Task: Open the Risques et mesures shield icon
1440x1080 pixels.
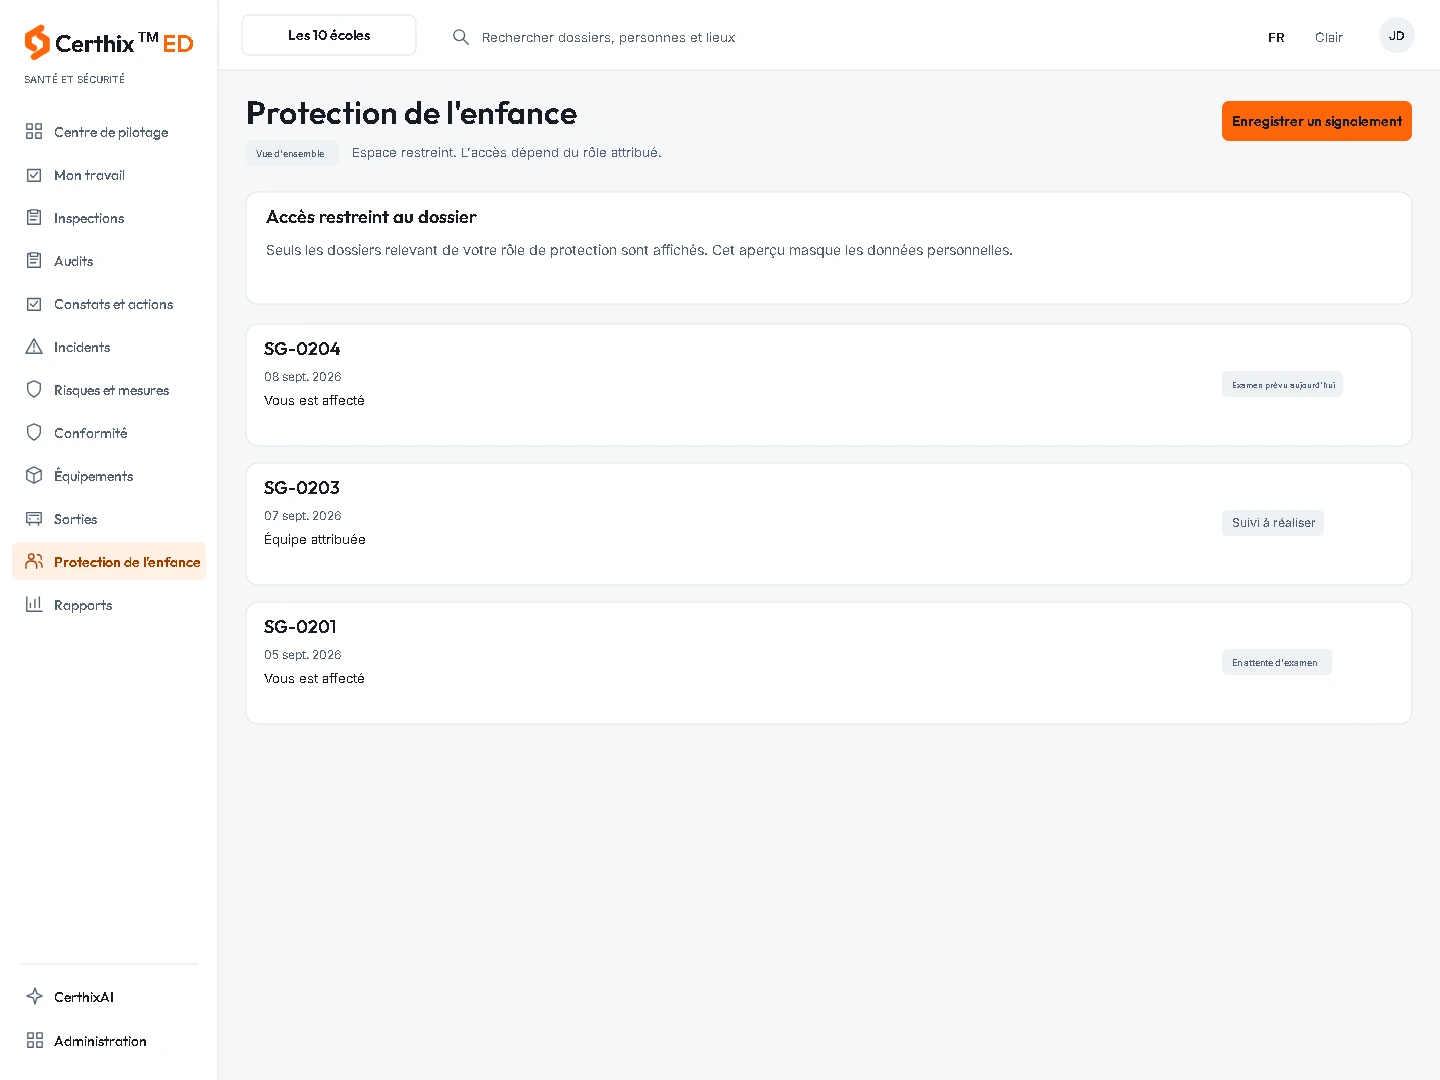Action: pos(34,390)
